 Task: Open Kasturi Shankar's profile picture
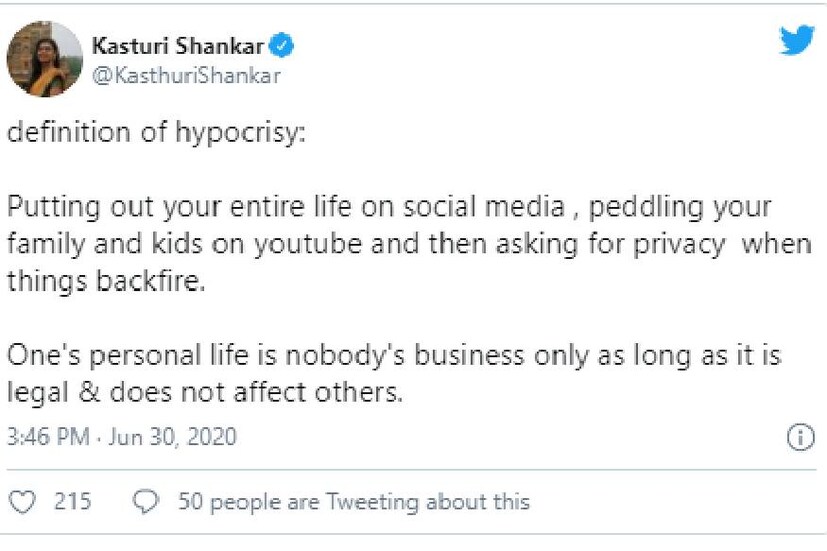point(44,59)
